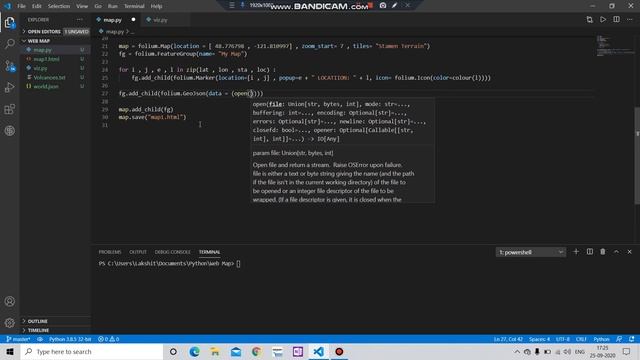Open Changes compare icon in editor toolbar
This screenshot has width=640, height=360.
[x=589, y=20]
